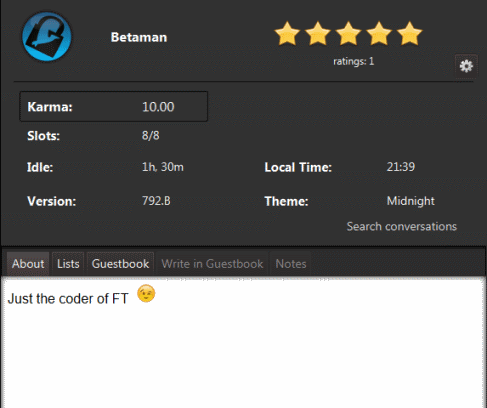Screen dimensions: 487x408
Task: Click the version number 792.B
Action: tap(156, 201)
